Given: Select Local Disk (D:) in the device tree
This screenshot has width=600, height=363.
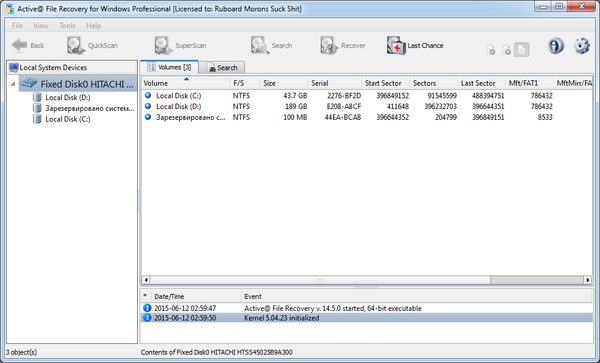Looking at the screenshot, I should 67,98.
